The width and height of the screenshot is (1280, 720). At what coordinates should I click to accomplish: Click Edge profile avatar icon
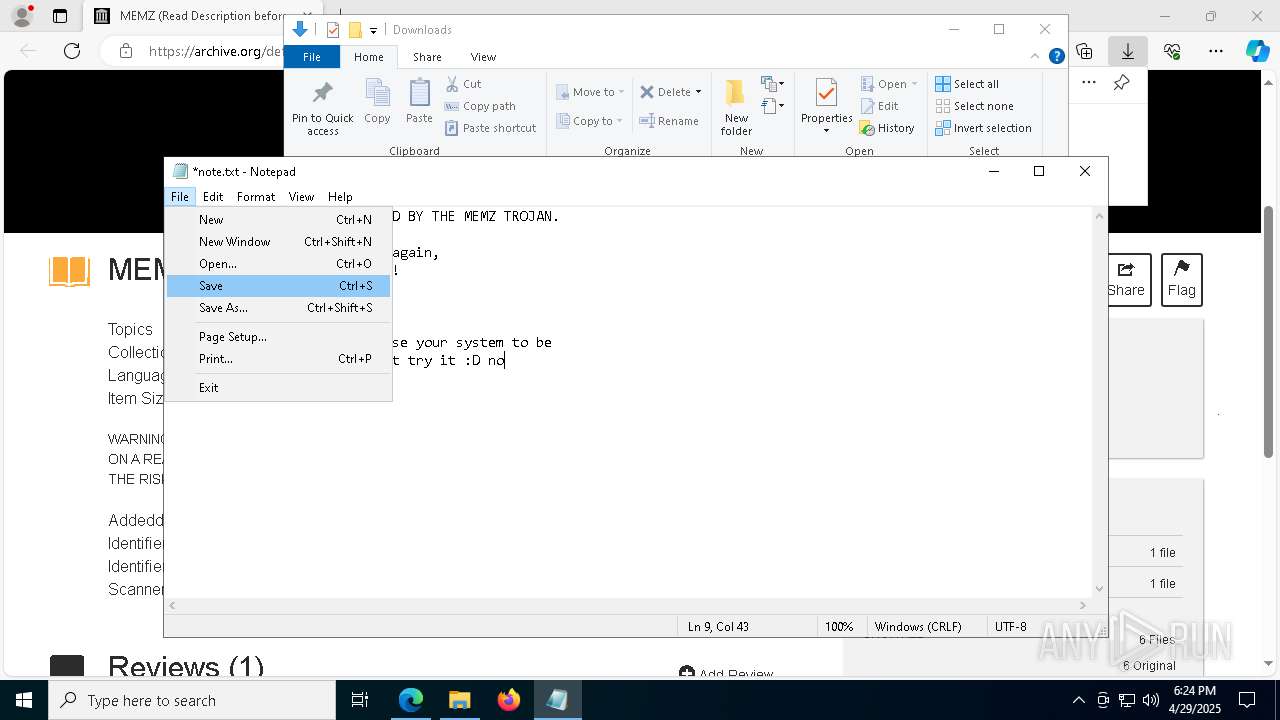pos(21,16)
